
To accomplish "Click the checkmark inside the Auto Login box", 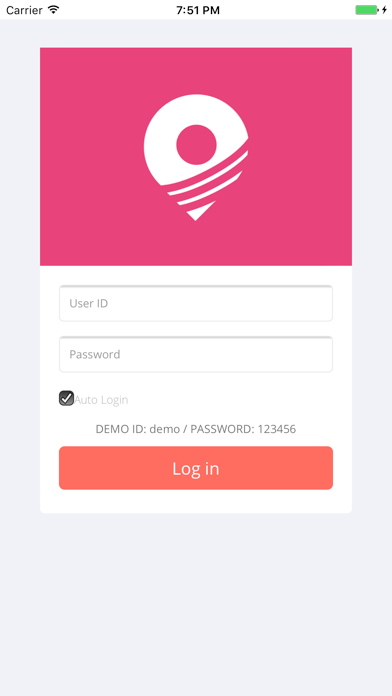I will click(67, 398).
